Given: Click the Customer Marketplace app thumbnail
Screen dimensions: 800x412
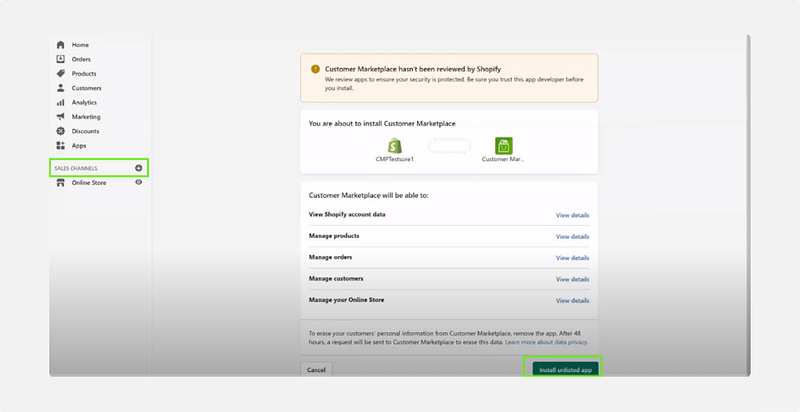Looking at the screenshot, I should (x=504, y=145).
